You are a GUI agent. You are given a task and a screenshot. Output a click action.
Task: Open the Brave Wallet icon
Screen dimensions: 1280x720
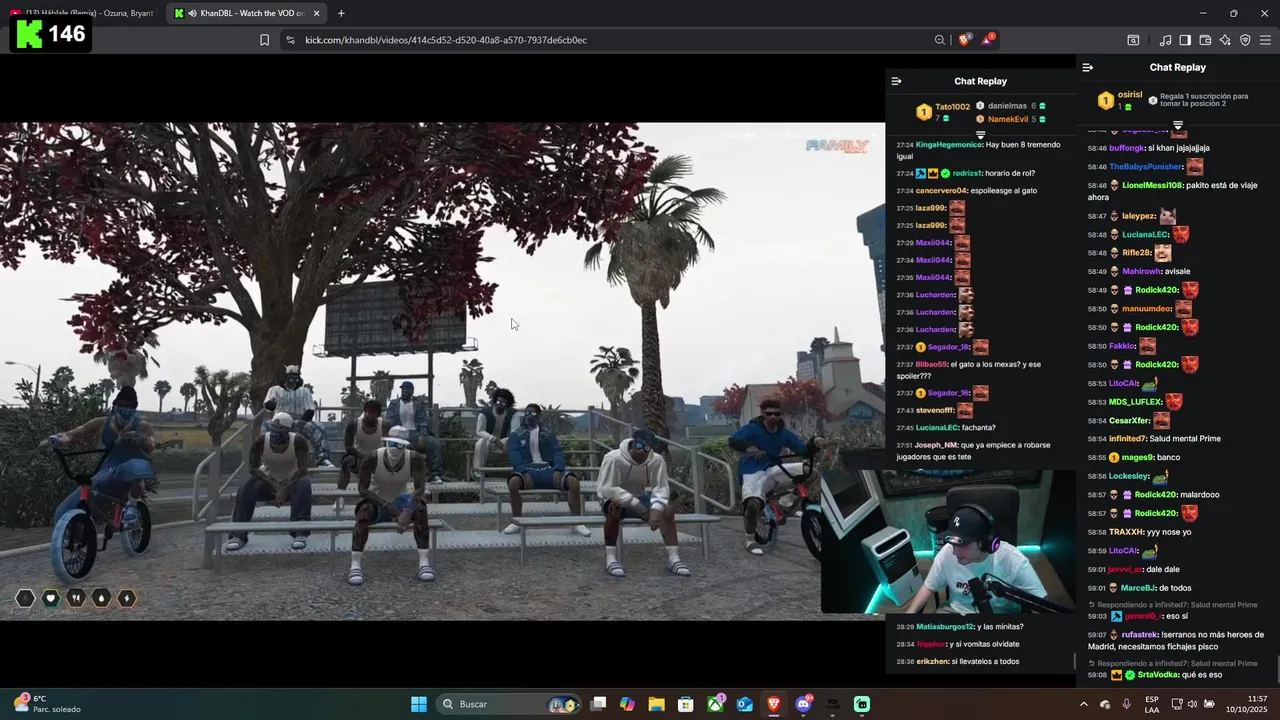[1205, 40]
